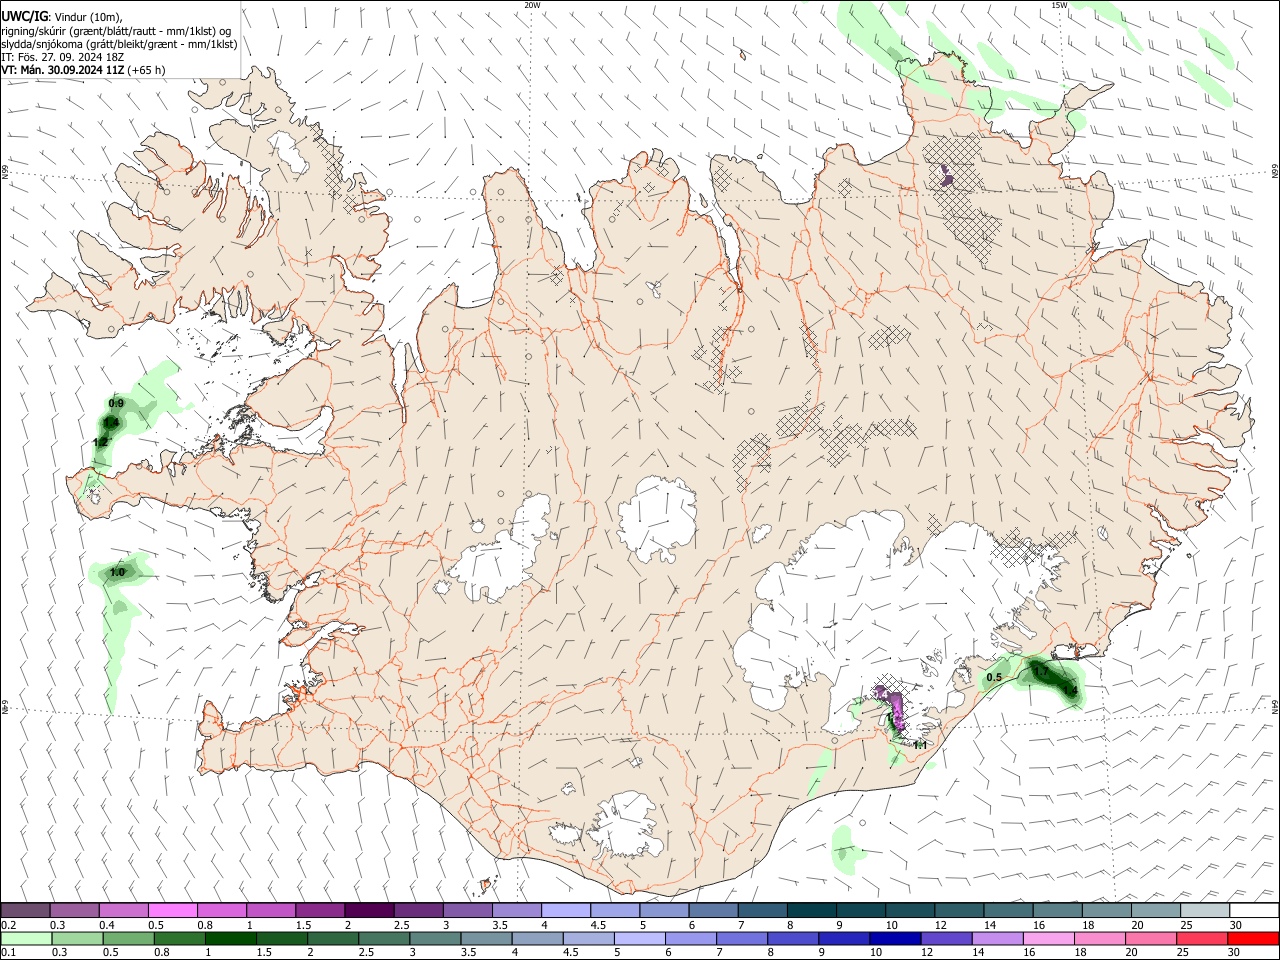Click the '30' label in the top legend row

pyautogui.click(x=1235, y=925)
